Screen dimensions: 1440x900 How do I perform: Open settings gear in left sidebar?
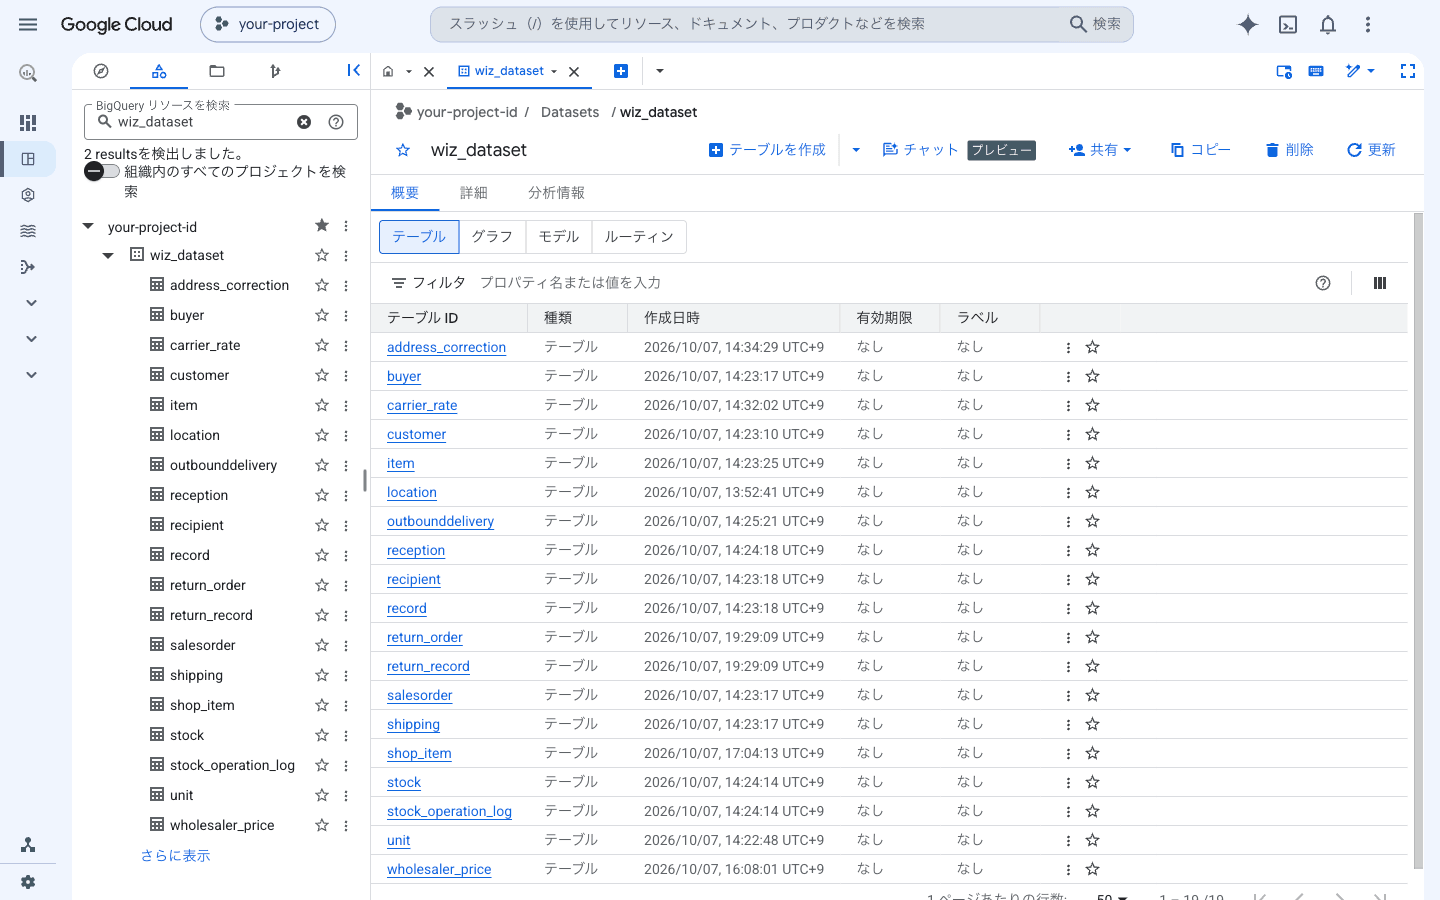(x=28, y=882)
